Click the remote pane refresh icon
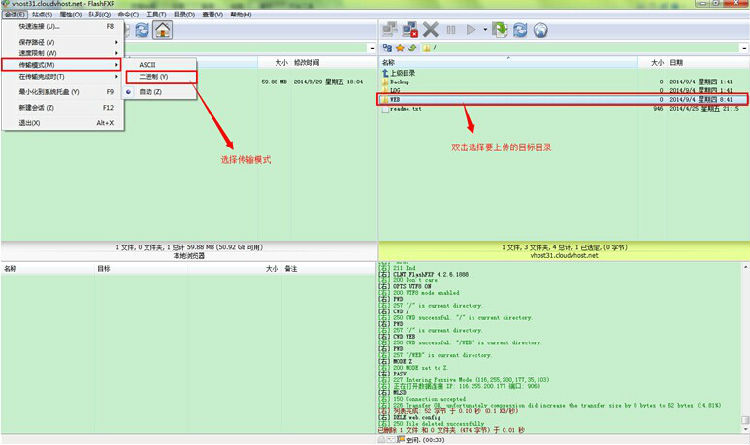750x445 pixels. click(x=520, y=30)
